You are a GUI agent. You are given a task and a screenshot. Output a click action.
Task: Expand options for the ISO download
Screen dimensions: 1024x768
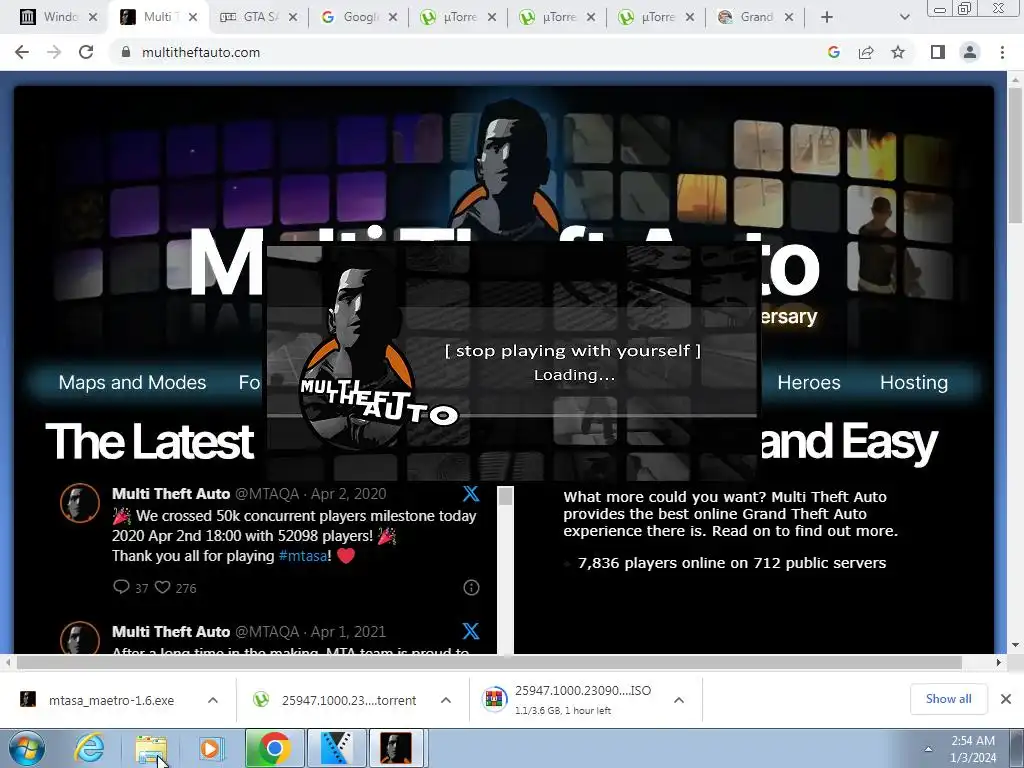(x=679, y=700)
